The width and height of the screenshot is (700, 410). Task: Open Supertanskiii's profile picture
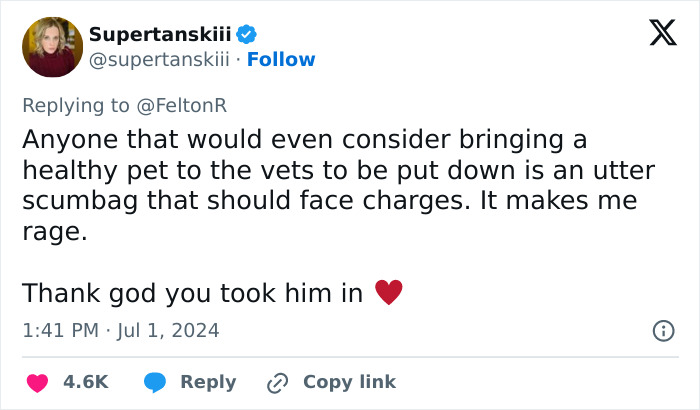[52, 47]
